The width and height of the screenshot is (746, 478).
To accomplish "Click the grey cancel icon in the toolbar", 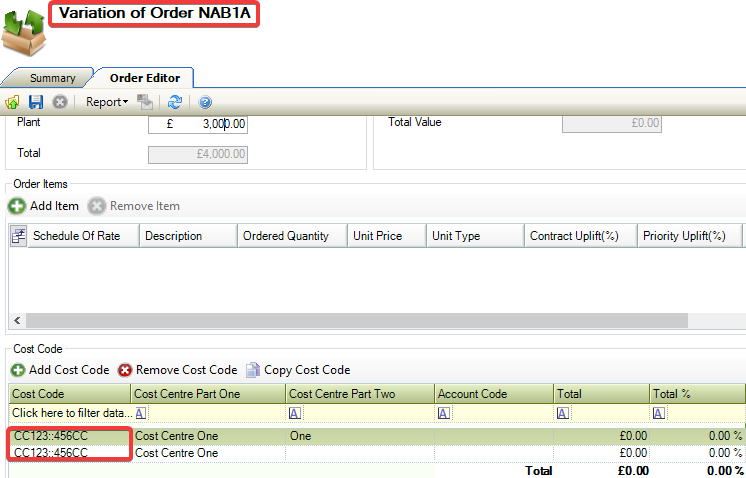I will click(60, 102).
